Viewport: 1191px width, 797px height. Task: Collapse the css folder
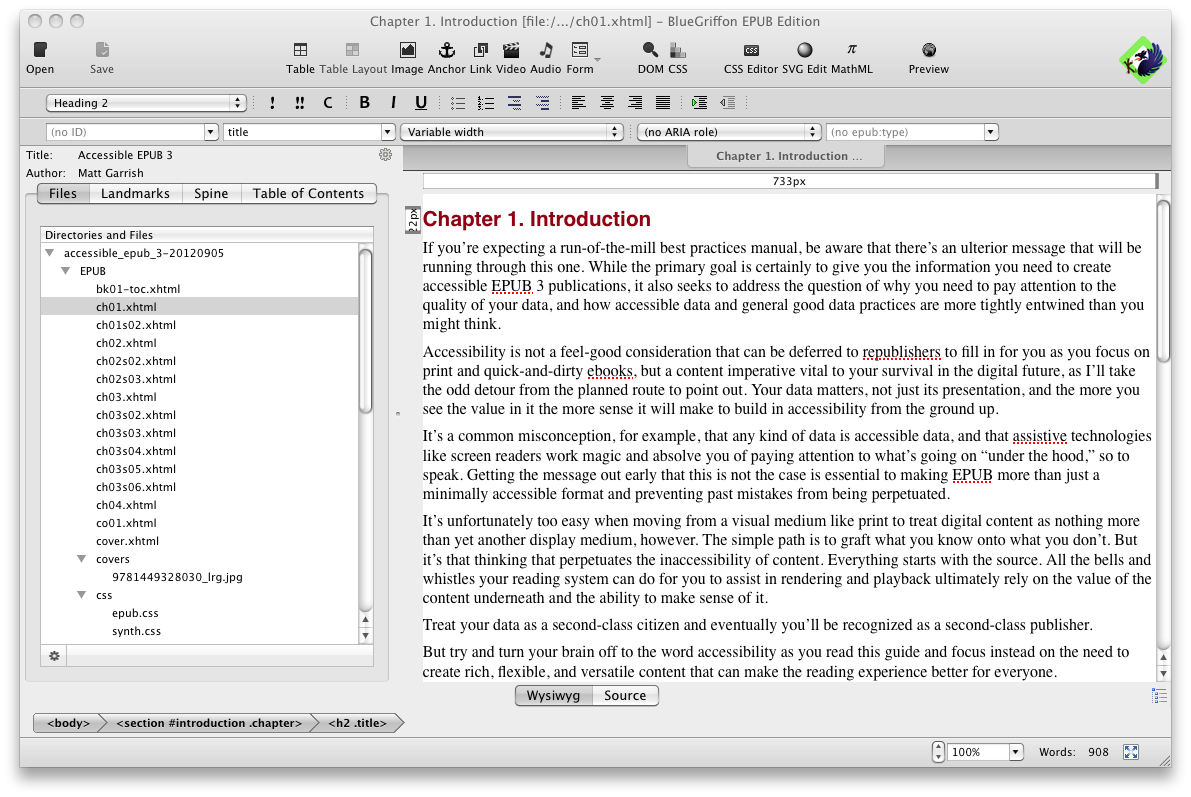tap(81, 595)
